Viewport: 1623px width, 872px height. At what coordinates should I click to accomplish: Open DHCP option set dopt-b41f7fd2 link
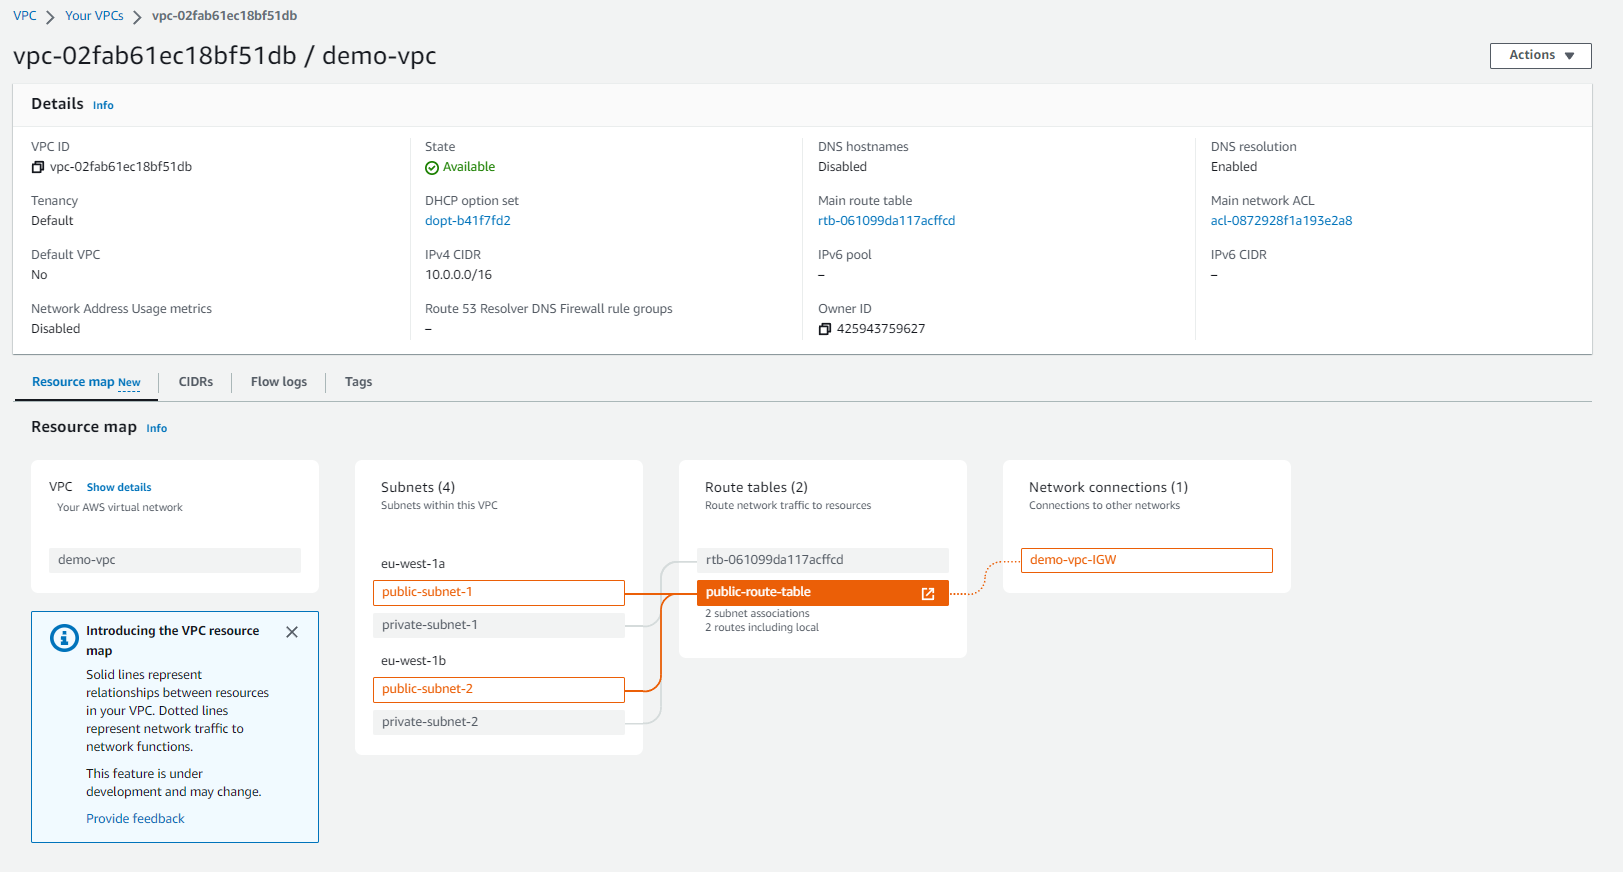[x=467, y=221]
